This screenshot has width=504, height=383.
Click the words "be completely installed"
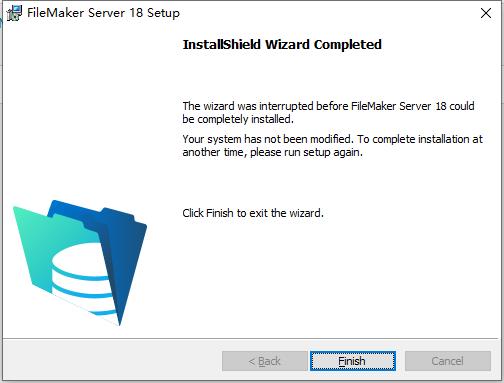238,119
